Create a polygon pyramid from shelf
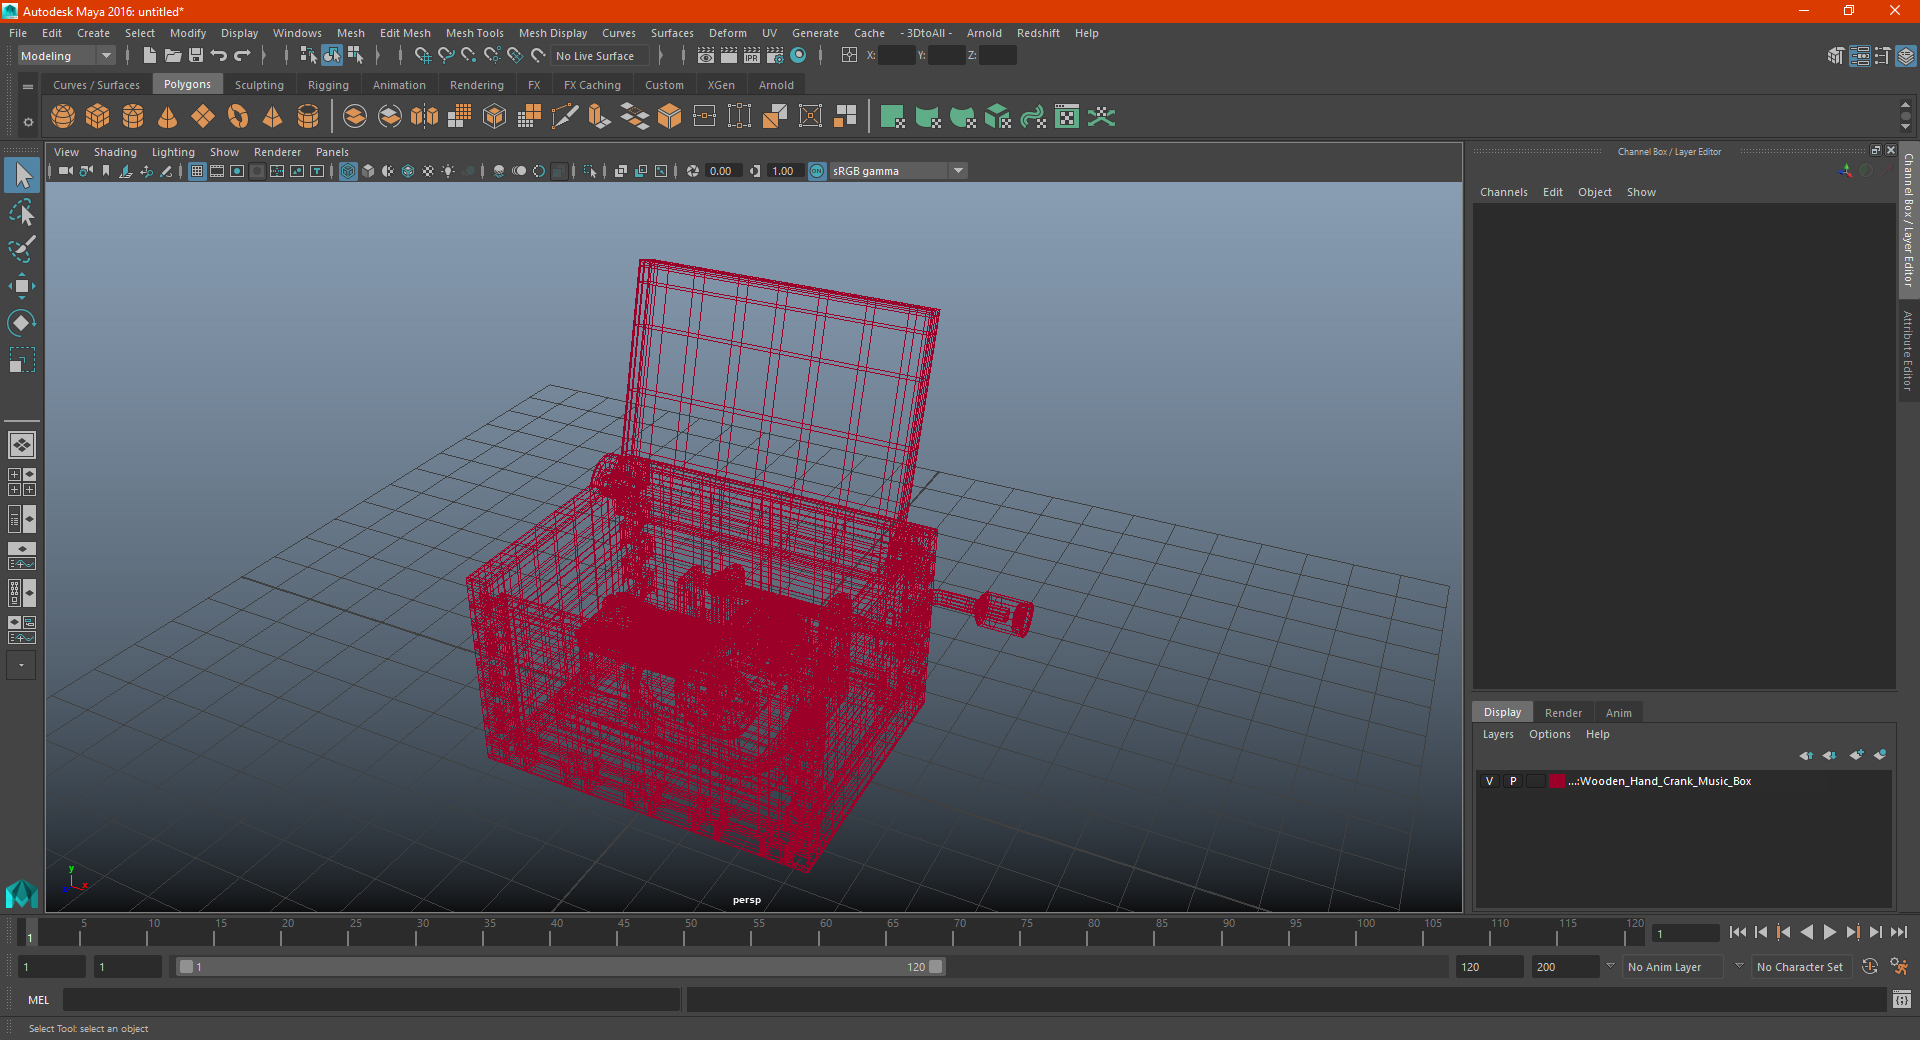Screen dimensions: 1920x1040 pyautogui.click(x=272, y=117)
